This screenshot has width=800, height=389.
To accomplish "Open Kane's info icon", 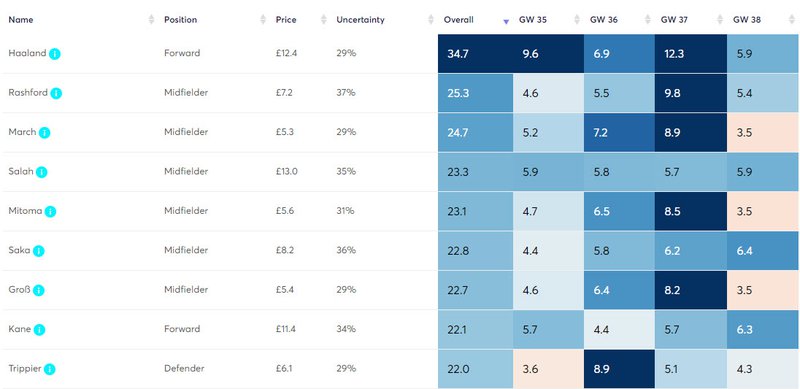I will pos(39,330).
